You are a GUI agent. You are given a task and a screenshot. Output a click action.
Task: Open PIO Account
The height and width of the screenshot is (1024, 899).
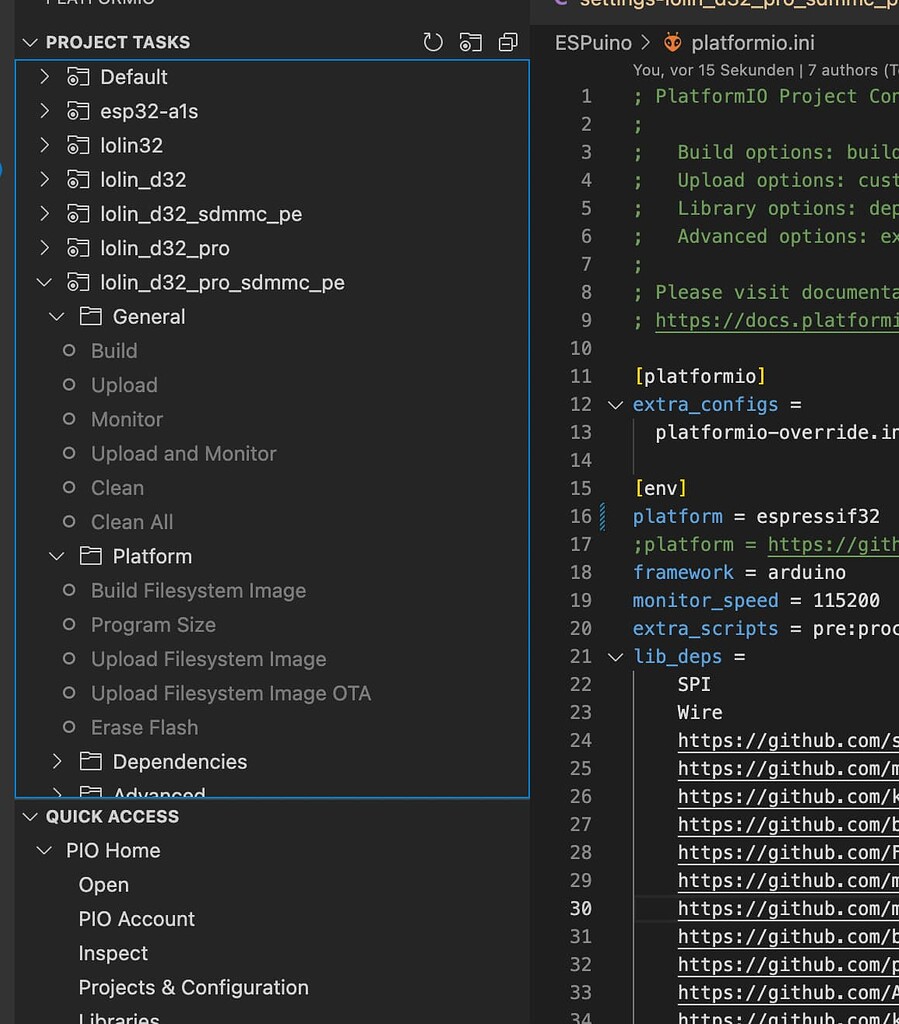136,920
